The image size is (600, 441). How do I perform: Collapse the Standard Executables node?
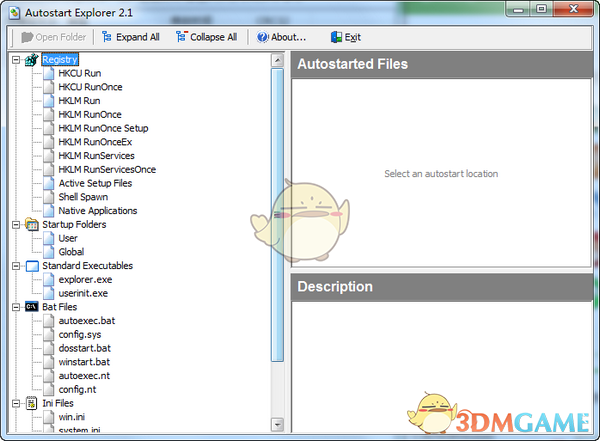pyautogui.click(x=16, y=266)
